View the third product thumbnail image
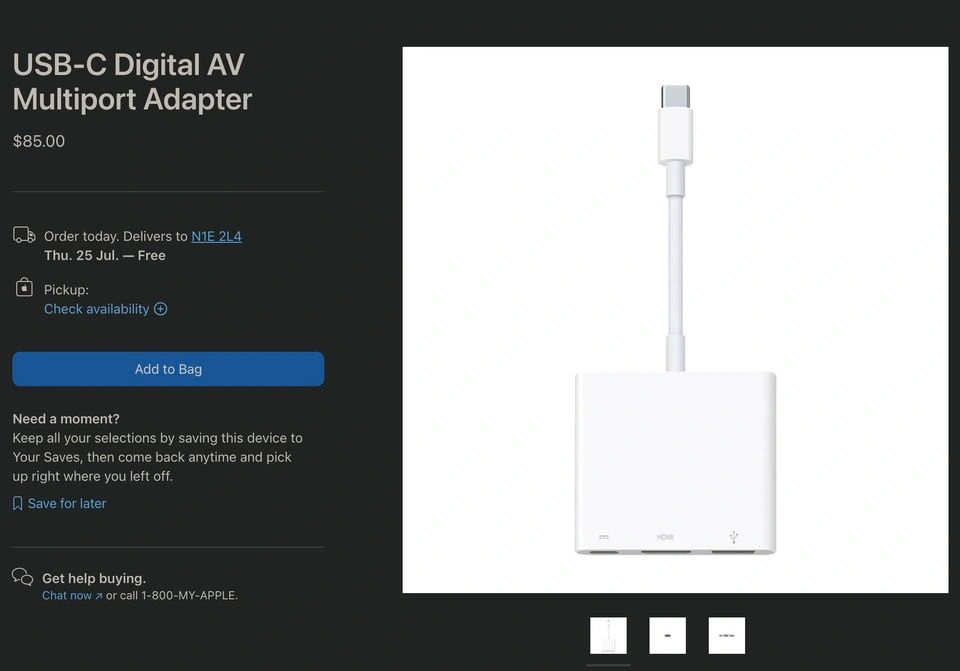Viewport: 960px width, 671px height. tap(727, 636)
